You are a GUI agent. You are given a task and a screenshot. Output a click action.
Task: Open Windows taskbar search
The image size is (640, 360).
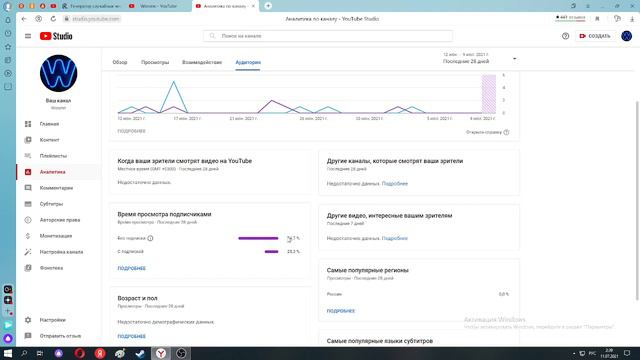click(24, 353)
